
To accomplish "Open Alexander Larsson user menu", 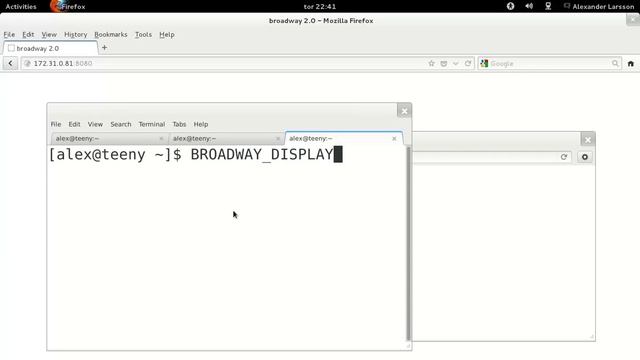I will [599, 7].
